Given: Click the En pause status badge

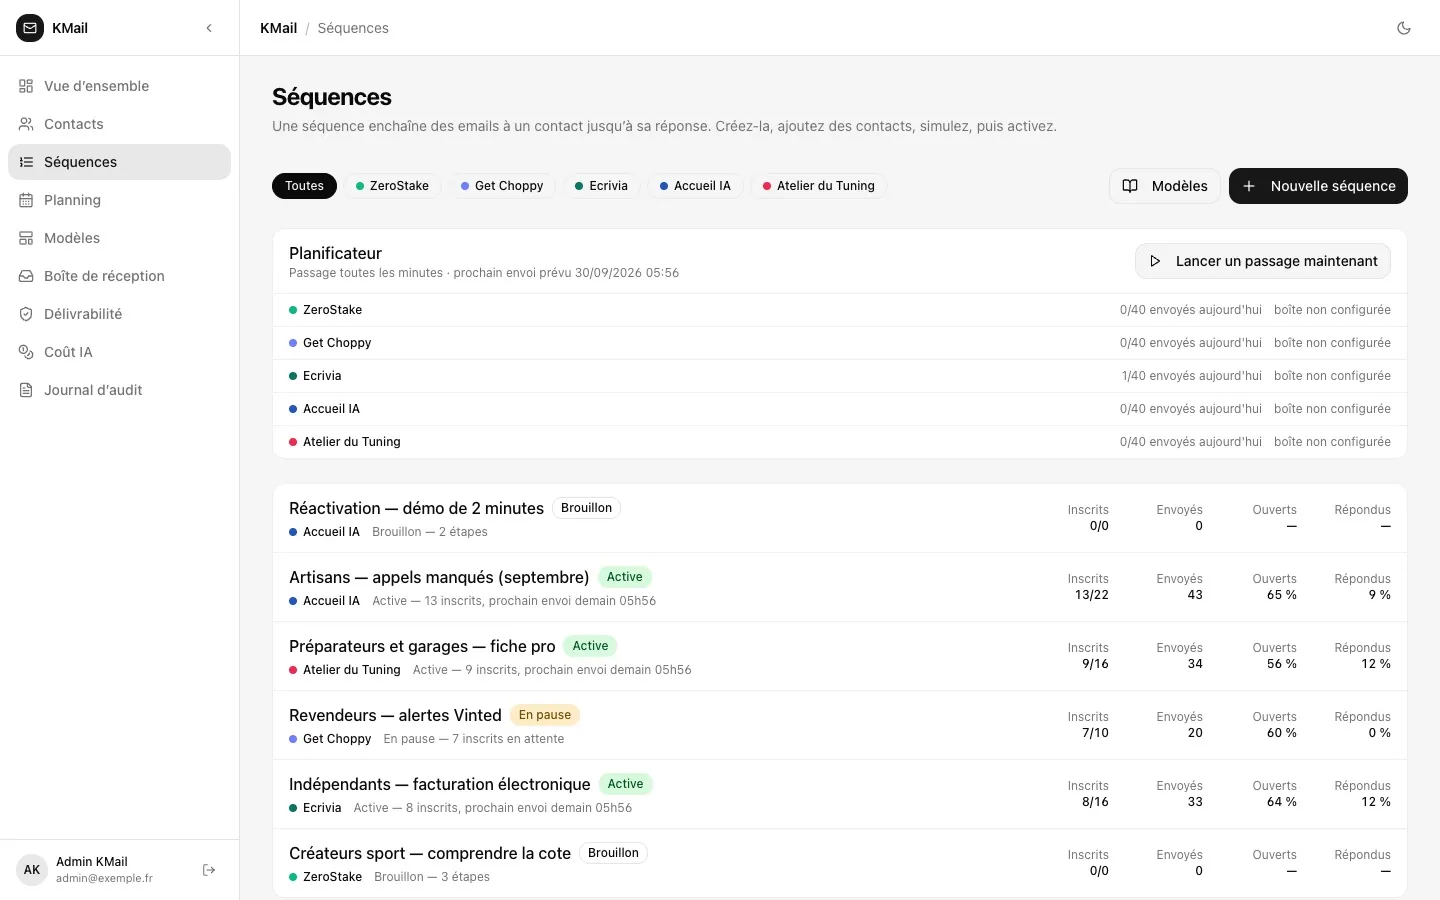Looking at the screenshot, I should 545,715.
